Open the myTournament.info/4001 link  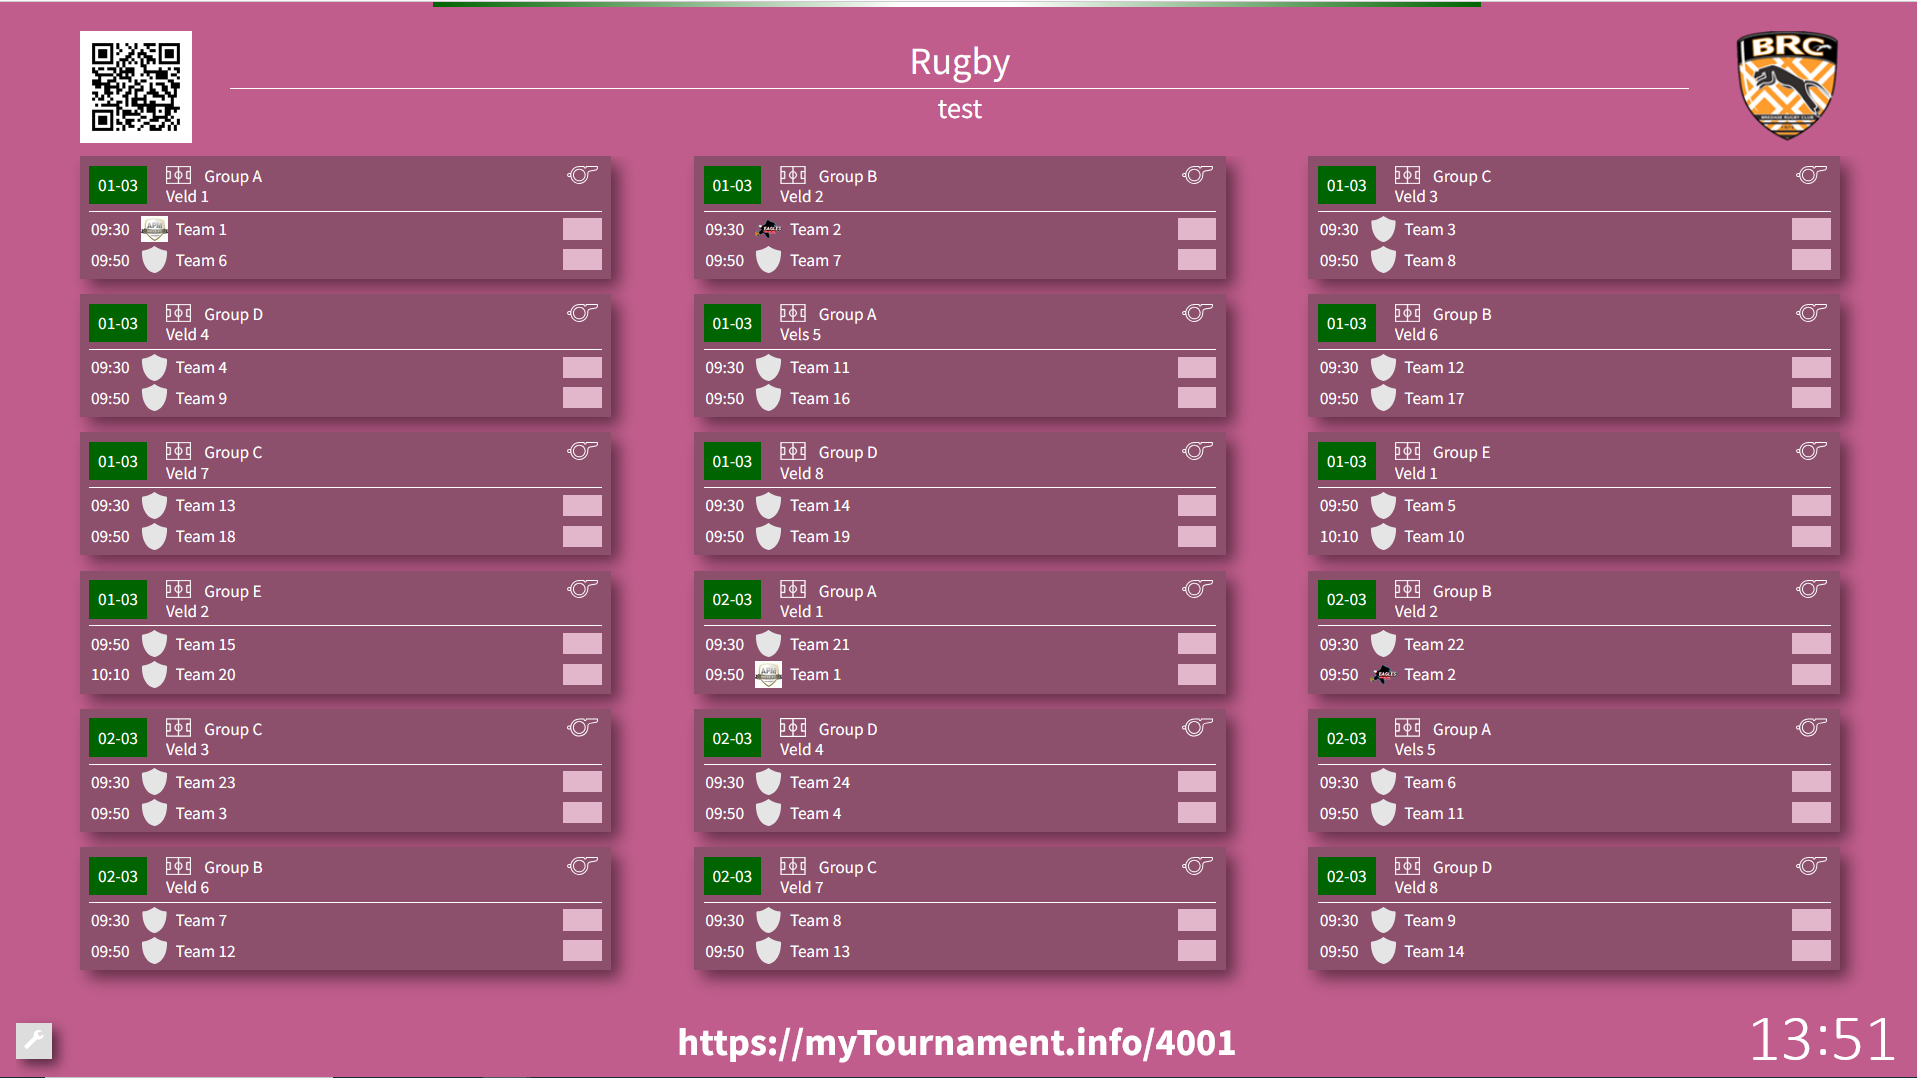pyautogui.click(x=956, y=1042)
